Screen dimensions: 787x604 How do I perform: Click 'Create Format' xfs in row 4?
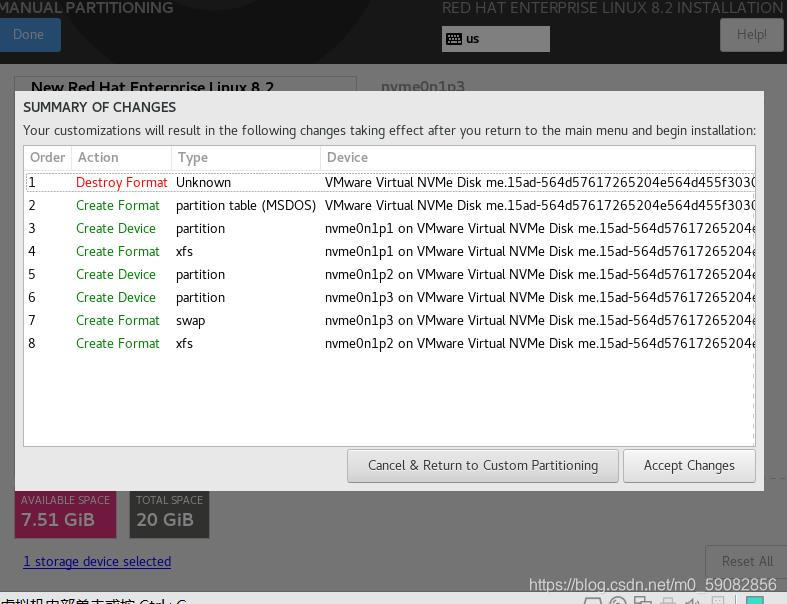pos(118,252)
